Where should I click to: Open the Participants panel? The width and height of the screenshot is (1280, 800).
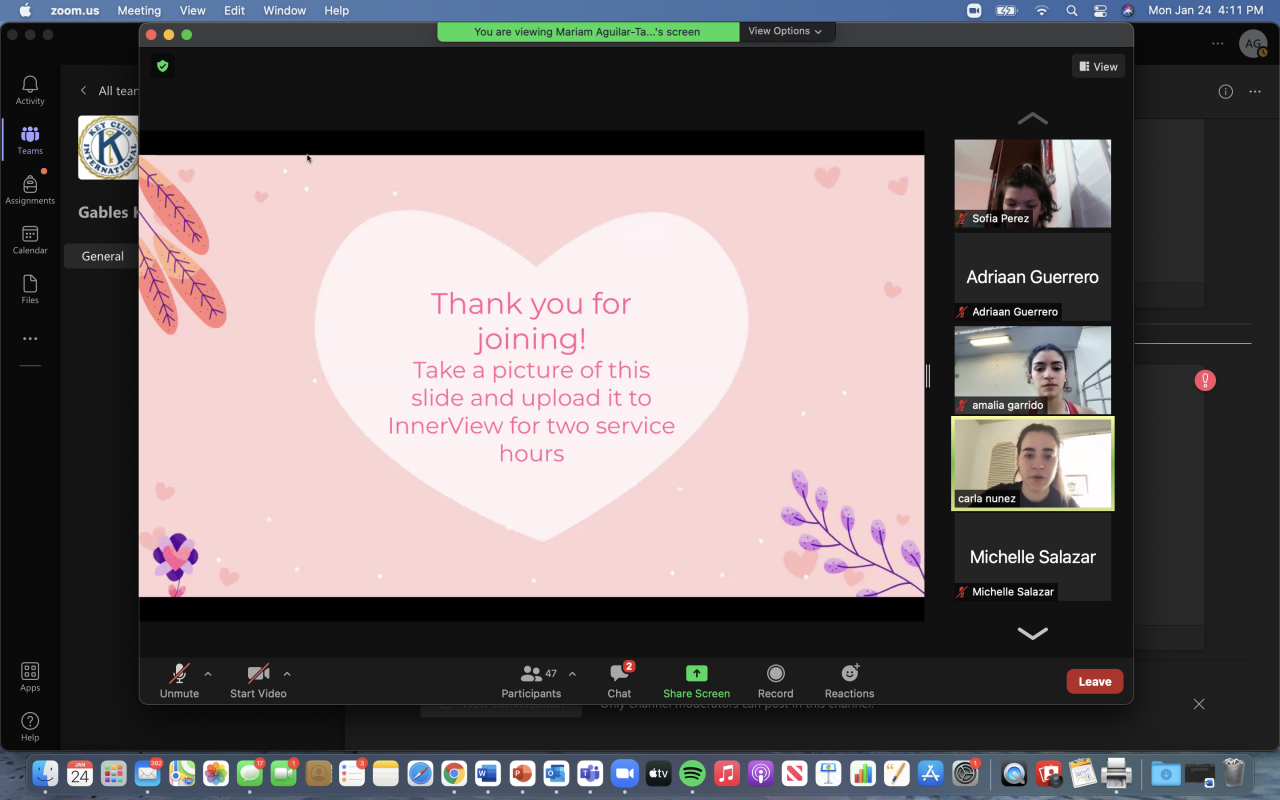pos(531,681)
